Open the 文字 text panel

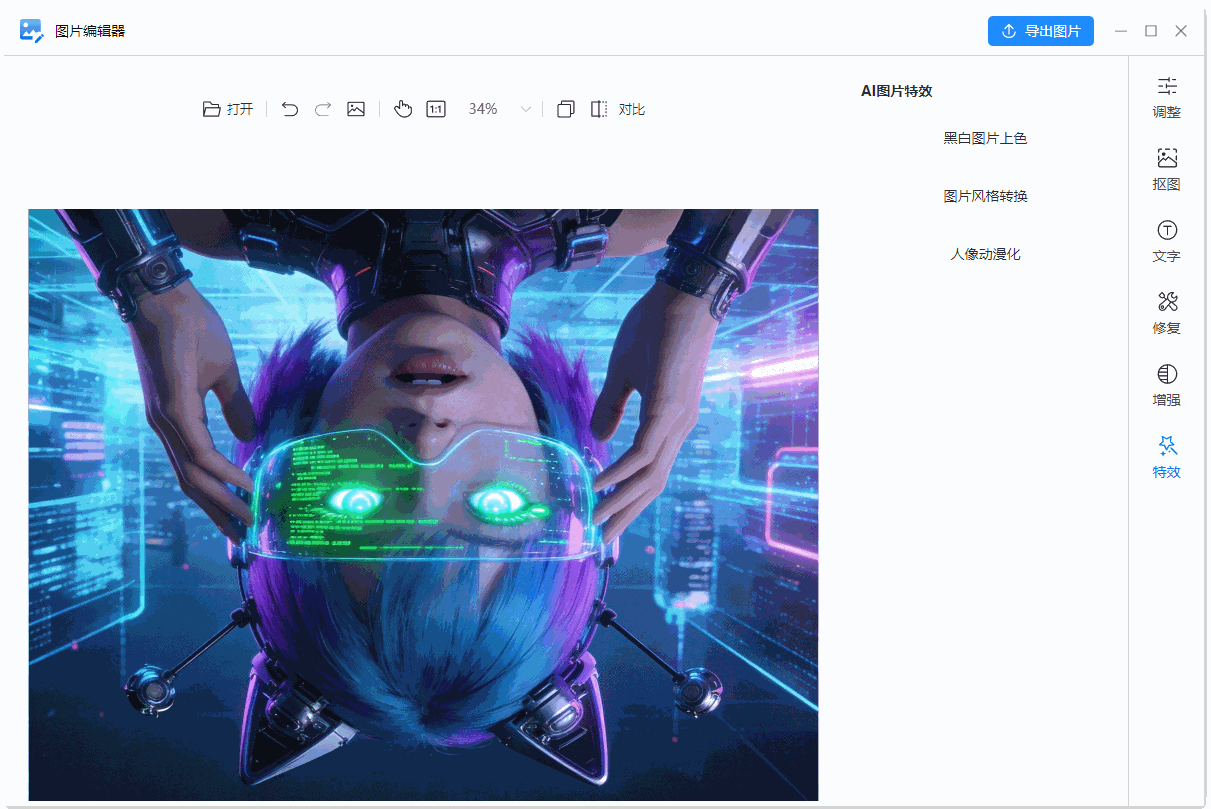(x=1167, y=241)
